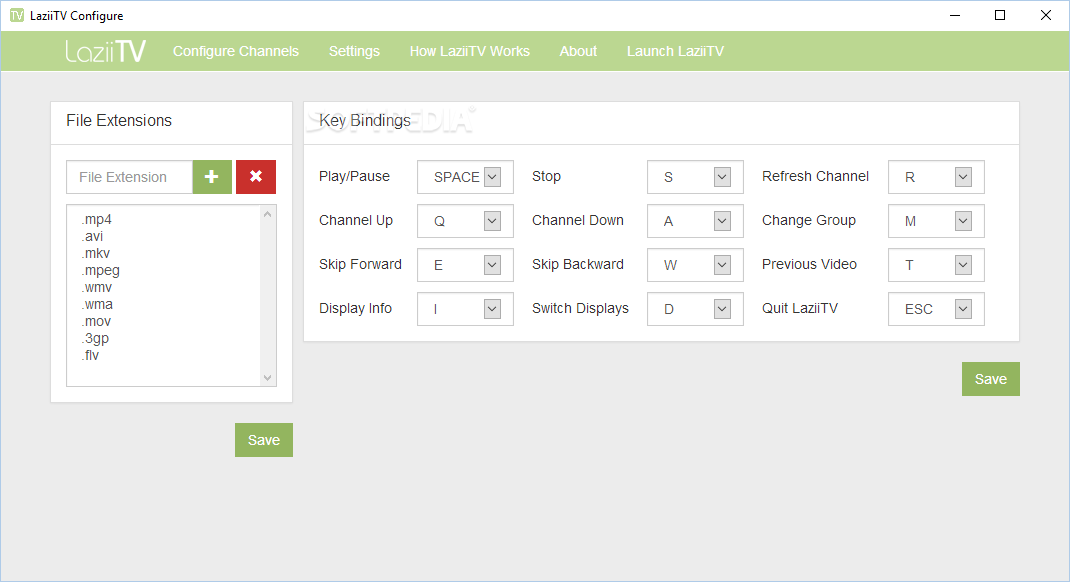Click the green plus add-extension icon
The width and height of the screenshot is (1070, 582).
212,177
